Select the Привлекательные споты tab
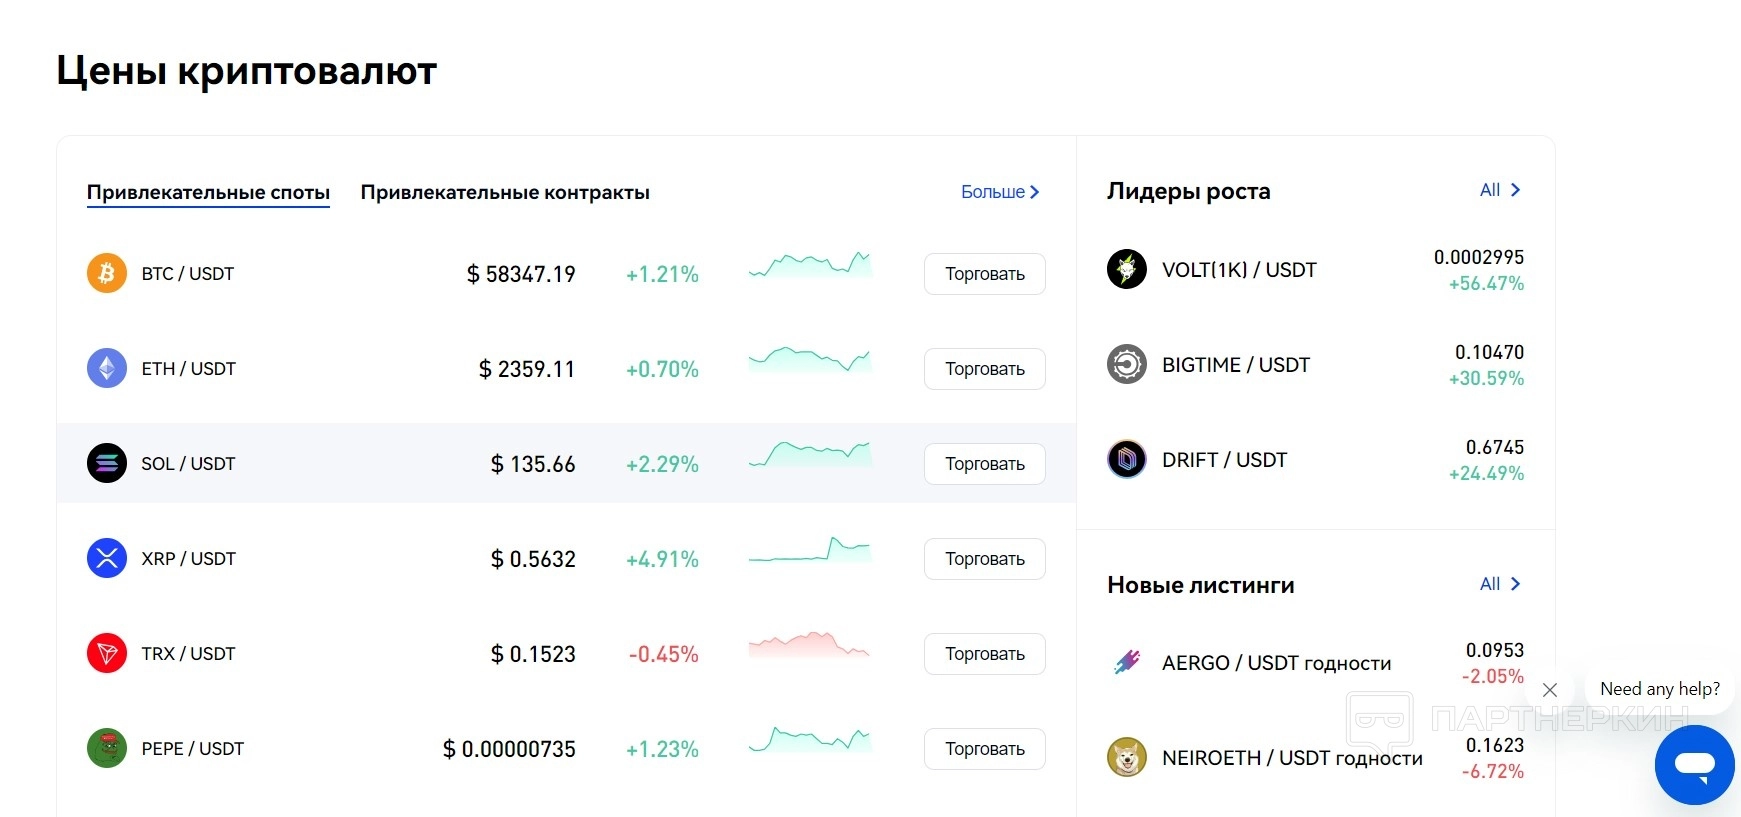Screen dimensions: 1741x817 pyautogui.click(x=208, y=192)
